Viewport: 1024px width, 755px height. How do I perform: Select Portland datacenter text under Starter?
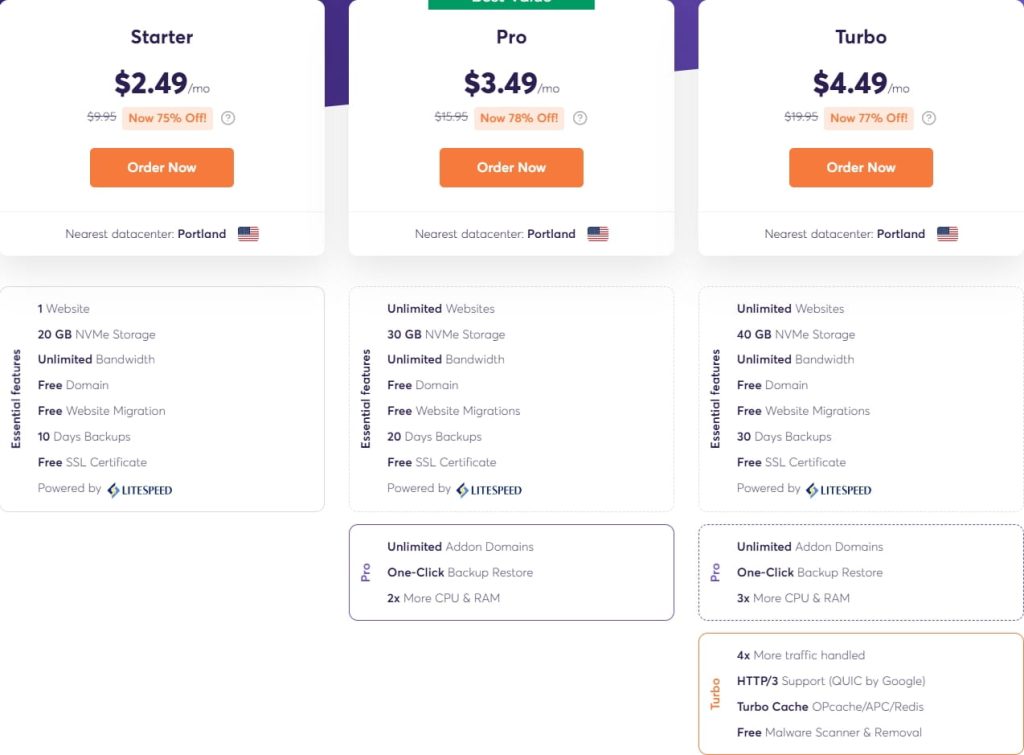[x=202, y=234]
